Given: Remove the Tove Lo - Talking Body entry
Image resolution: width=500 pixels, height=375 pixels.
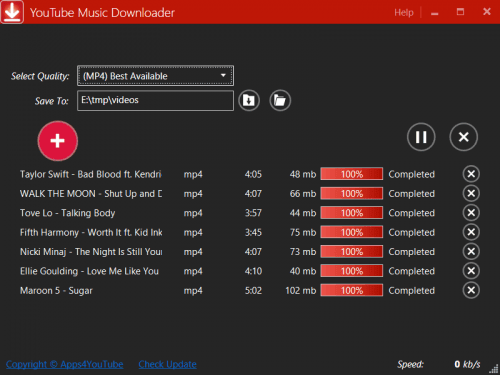Looking at the screenshot, I should click(471, 212).
